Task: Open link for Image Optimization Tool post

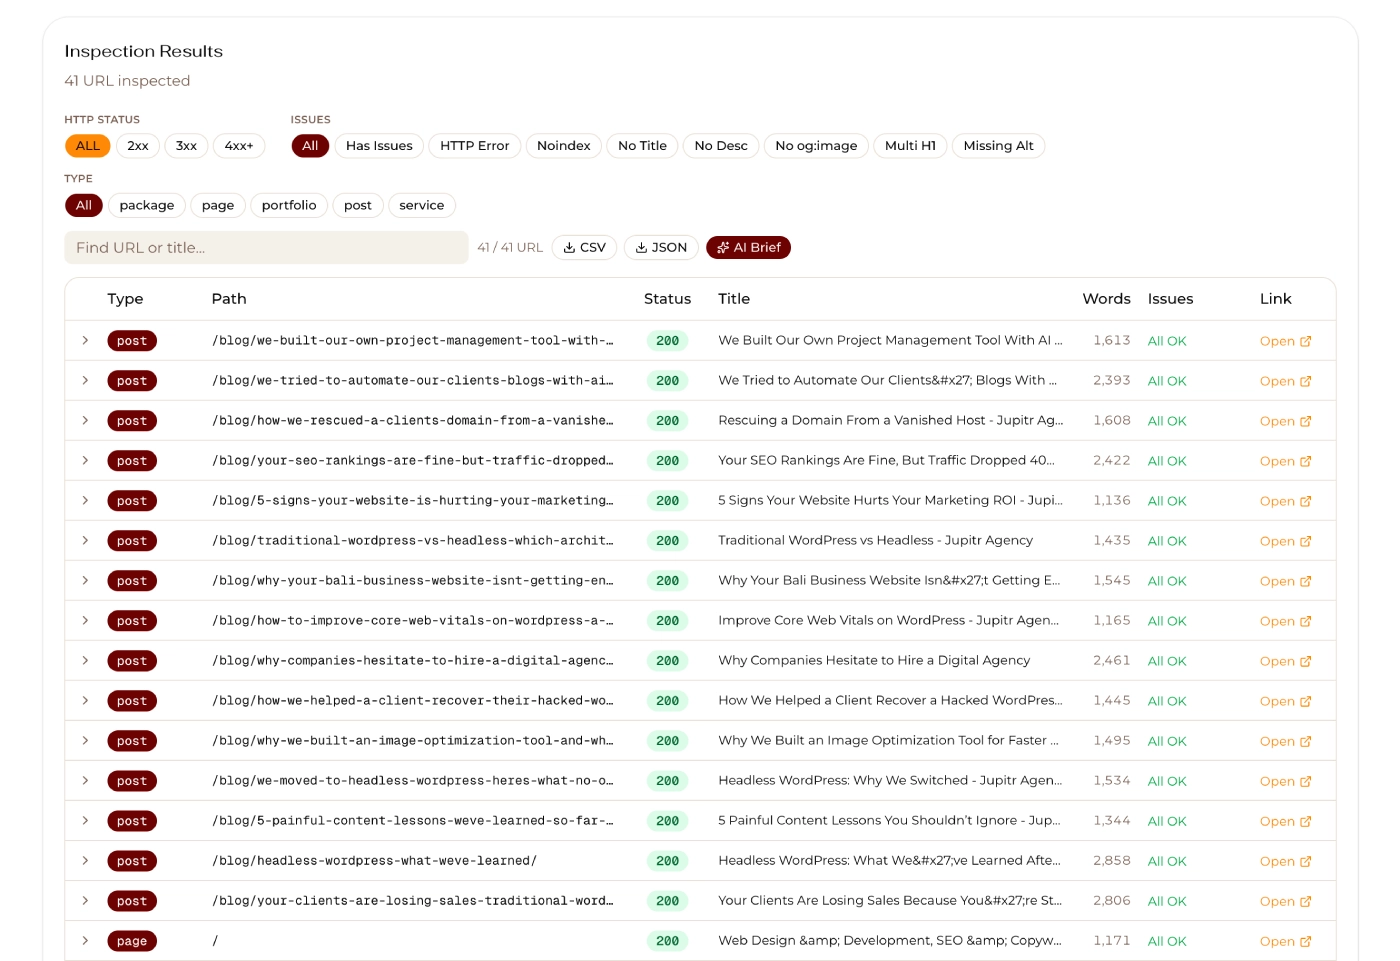Action: [1285, 741]
